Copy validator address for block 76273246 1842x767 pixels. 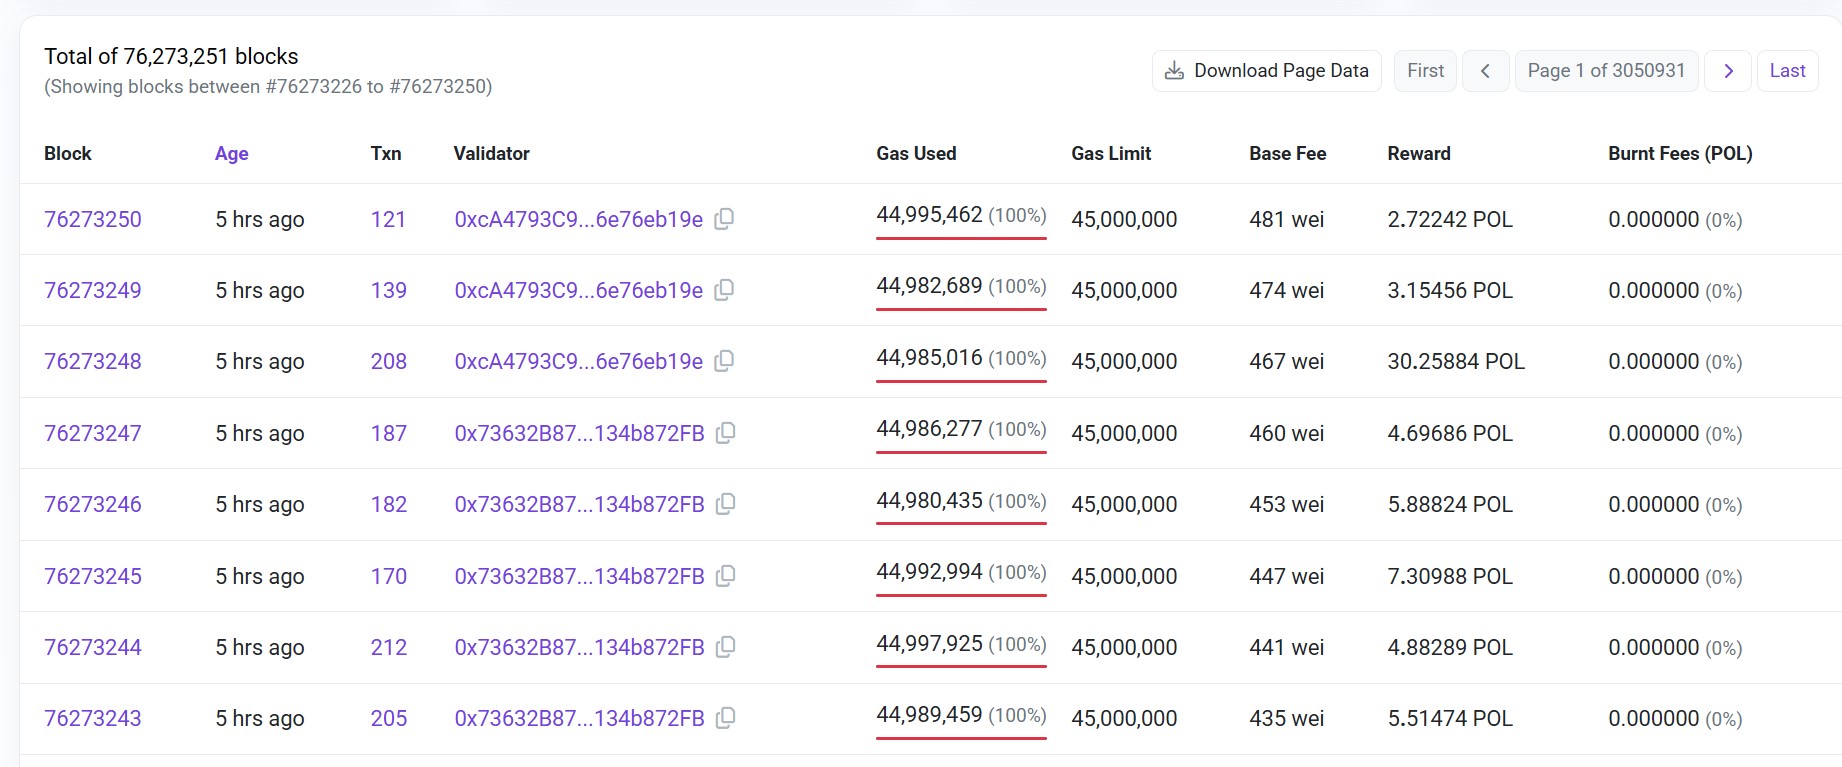(726, 504)
